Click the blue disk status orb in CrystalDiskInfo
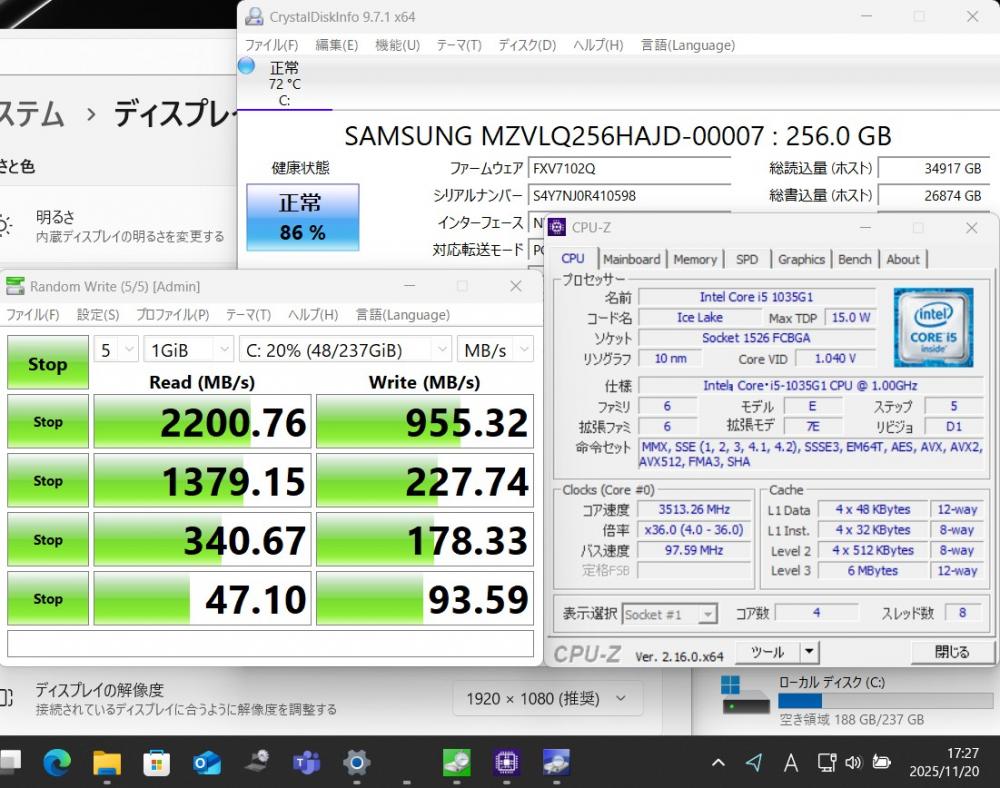 pyautogui.click(x=246, y=66)
